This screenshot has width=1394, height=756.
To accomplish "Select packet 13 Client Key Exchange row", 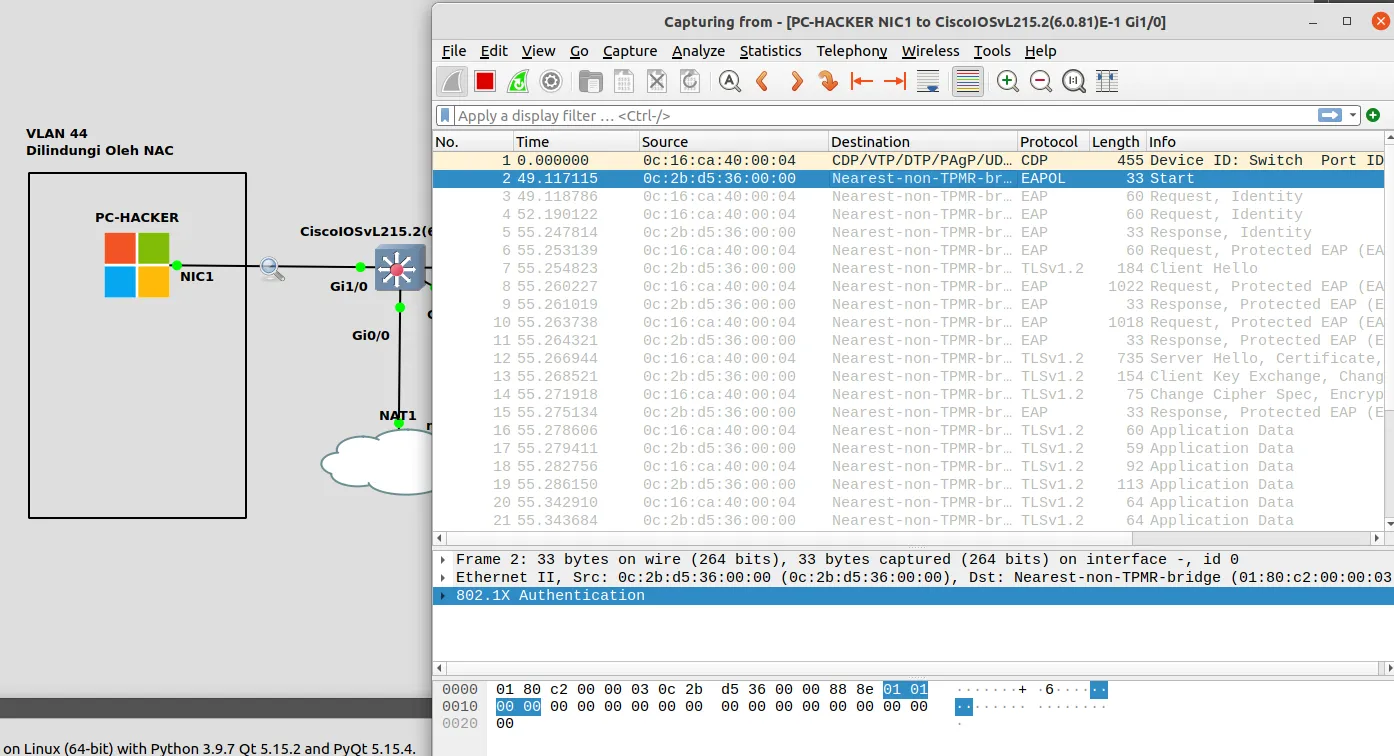I will (909, 376).
